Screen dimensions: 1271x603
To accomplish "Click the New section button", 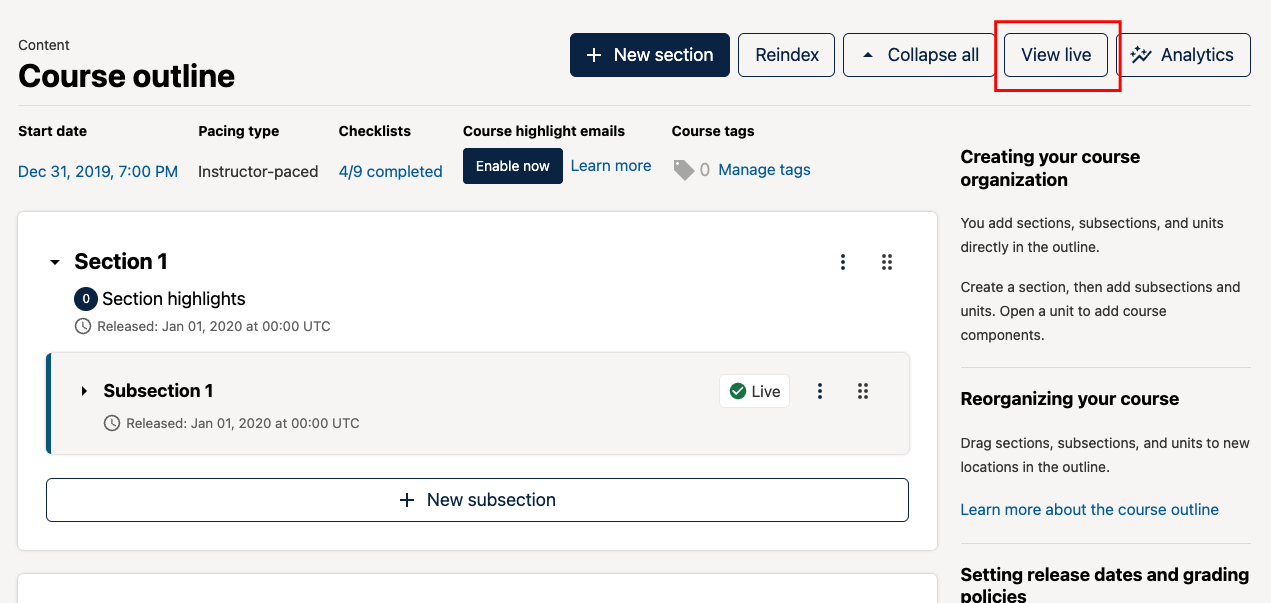I will [x=650, y=55].
